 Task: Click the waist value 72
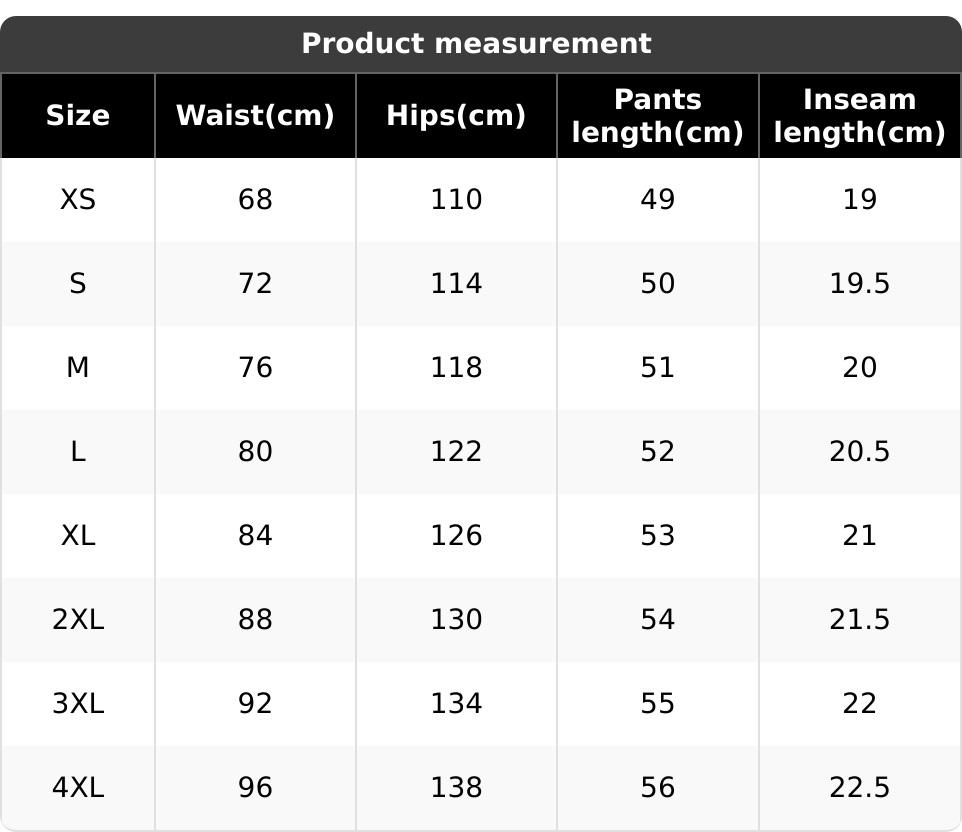255,284
